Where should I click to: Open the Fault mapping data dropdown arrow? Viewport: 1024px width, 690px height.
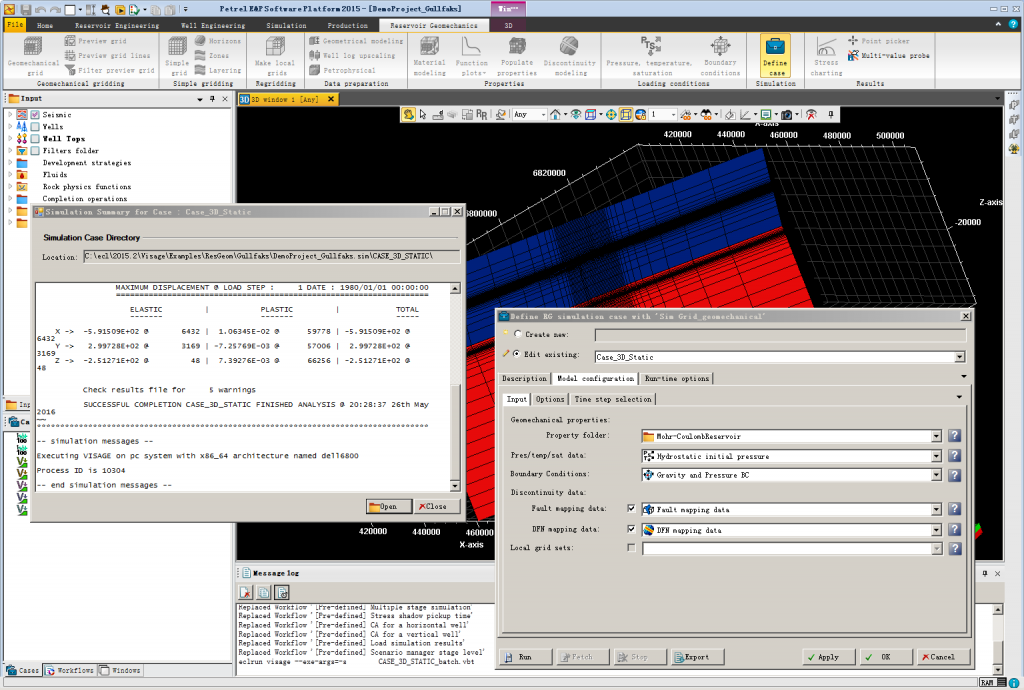click(x=936, y=509)
